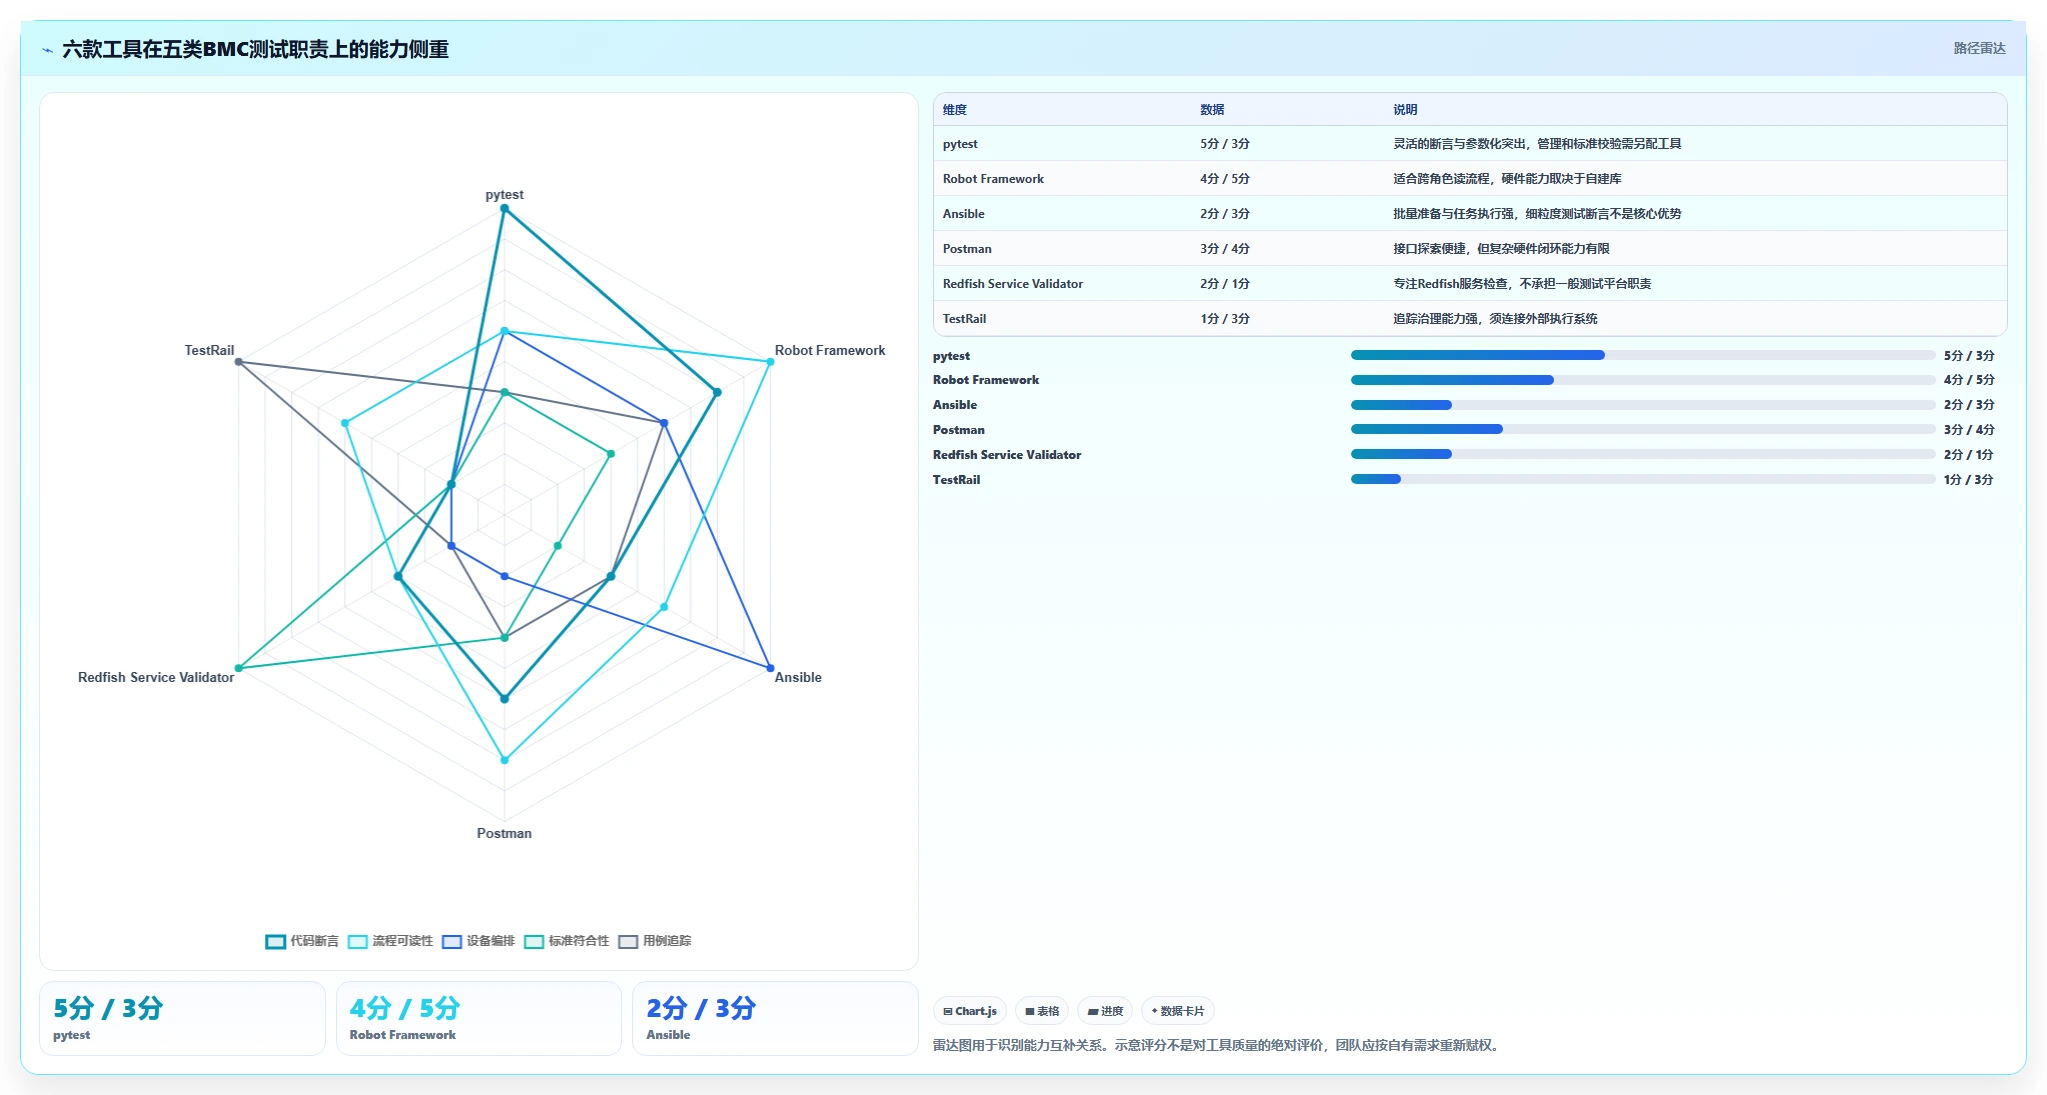Open the pytest 5分 / 3分 data card
Image resolution: width=2047 pixels, height=1095 pixels.
(x=182, y=1018)
